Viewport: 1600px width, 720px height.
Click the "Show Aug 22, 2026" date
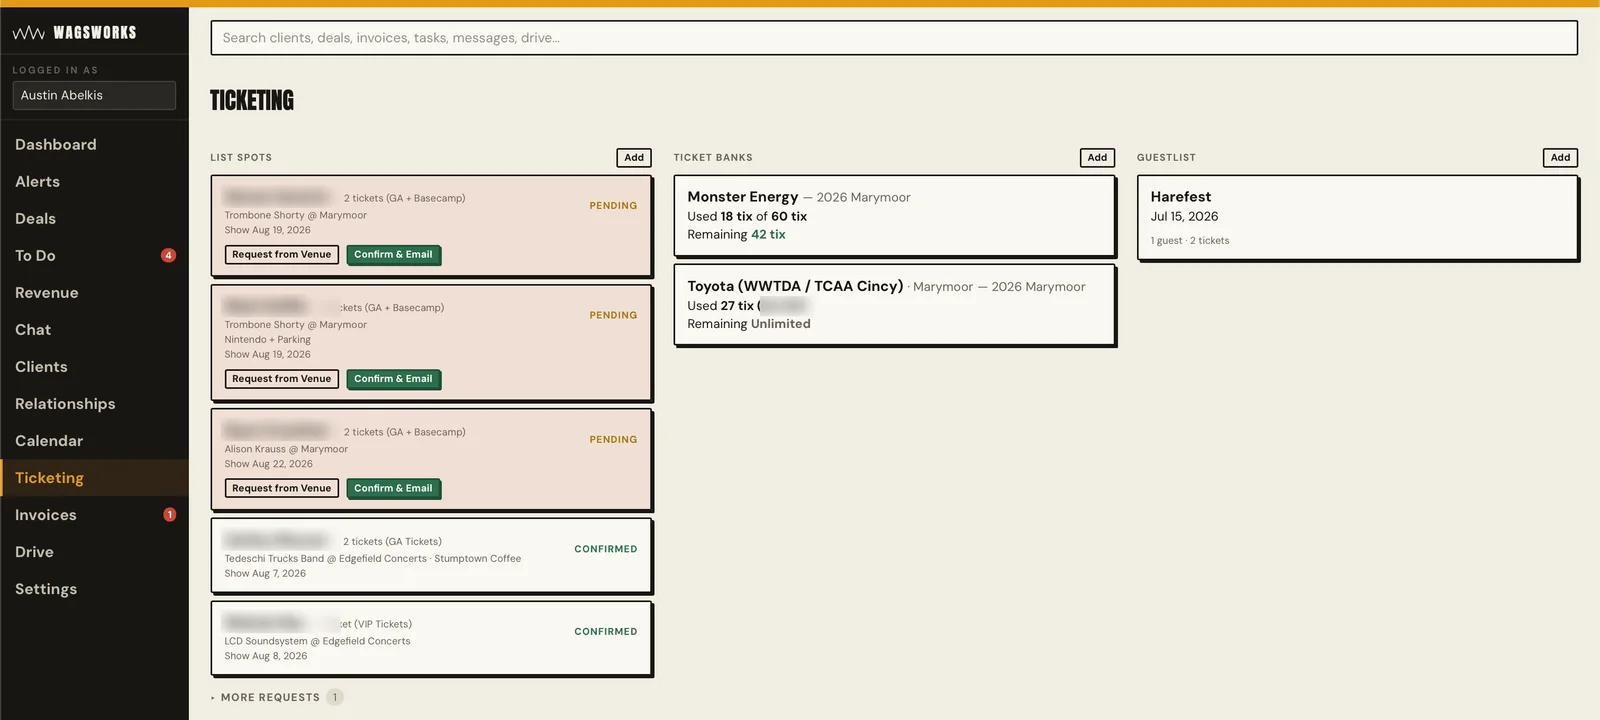(268, 464)
